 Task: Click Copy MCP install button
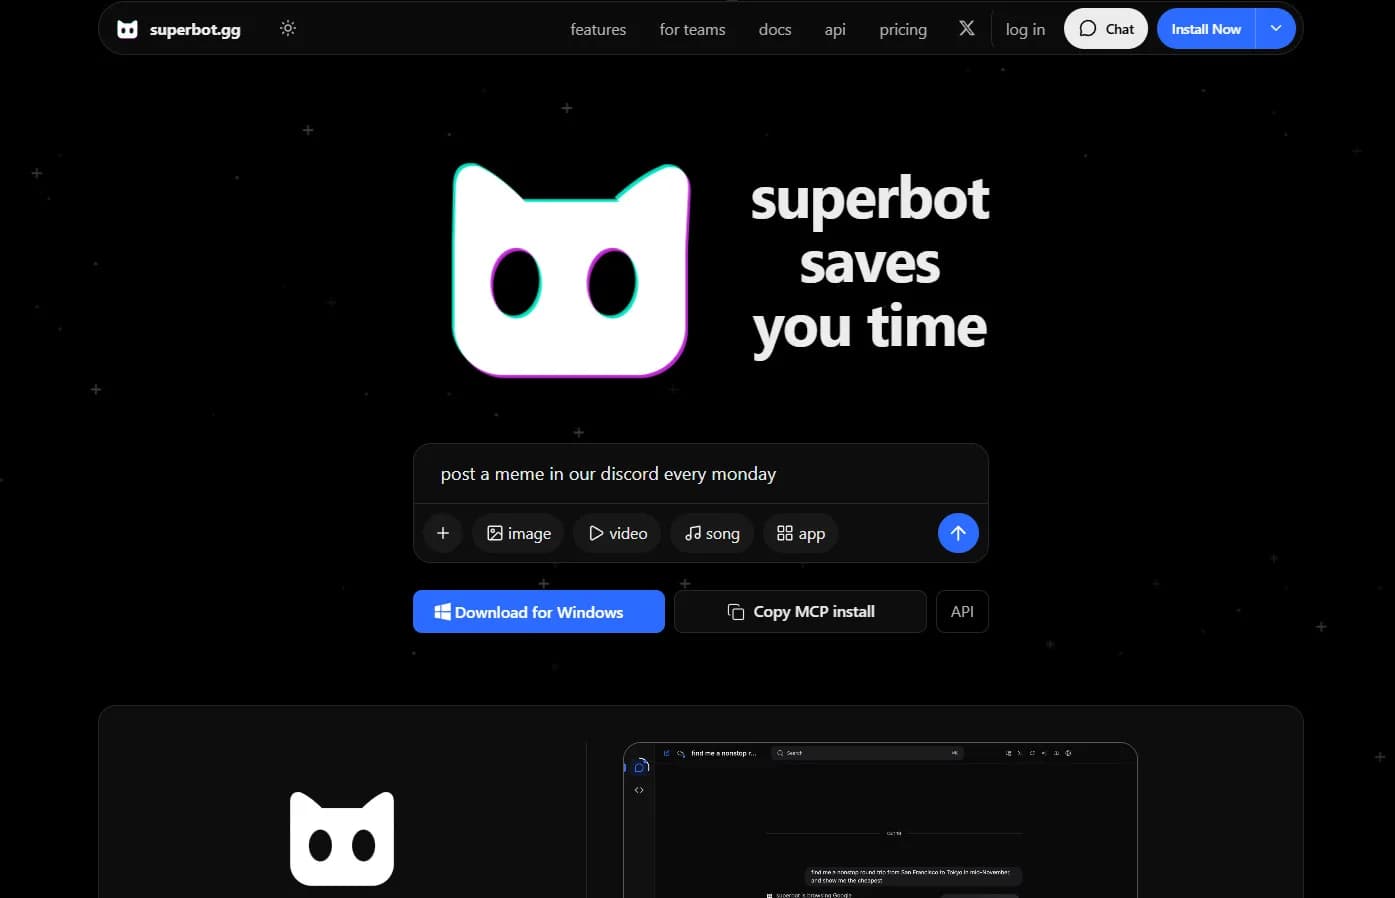coord(800,611)
